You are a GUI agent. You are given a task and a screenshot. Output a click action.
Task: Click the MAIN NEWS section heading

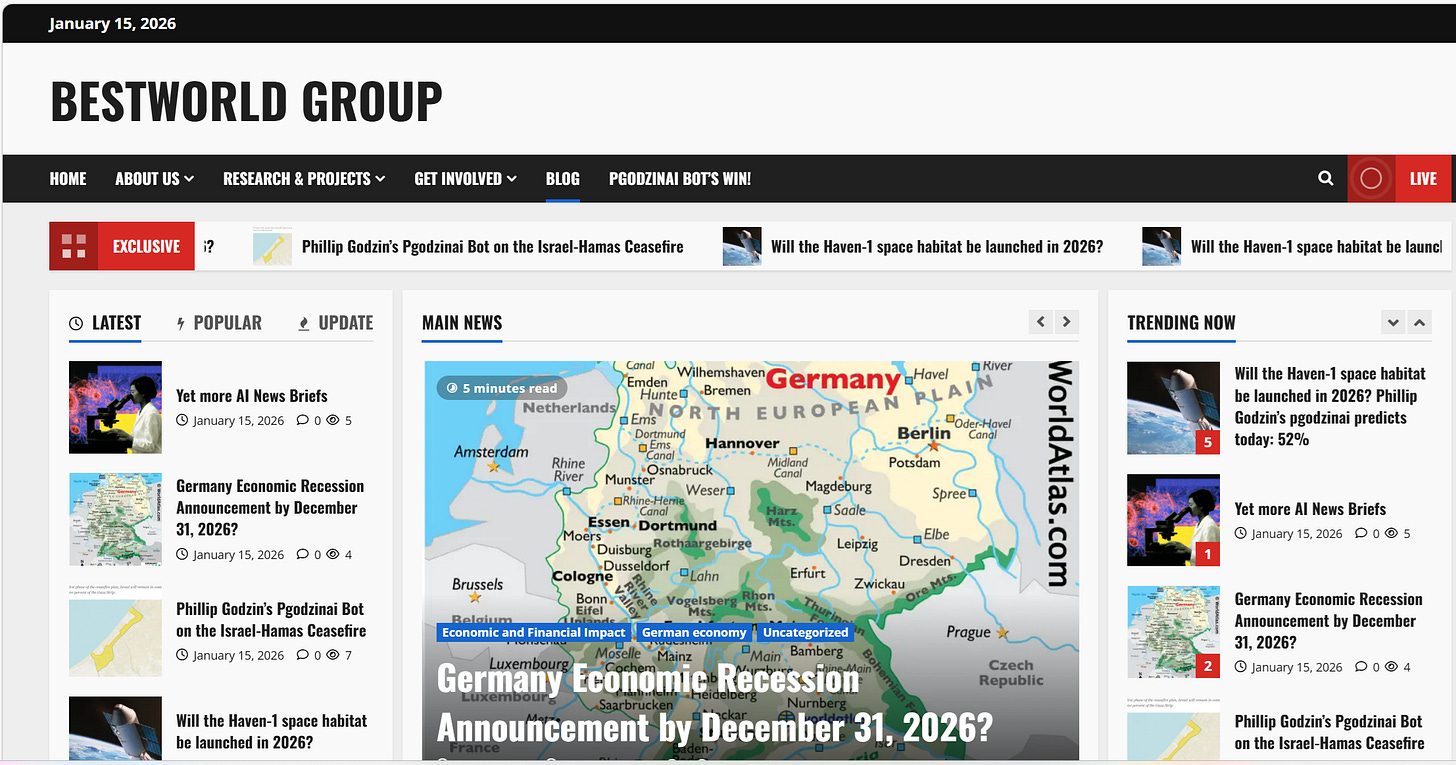(462, 323)
